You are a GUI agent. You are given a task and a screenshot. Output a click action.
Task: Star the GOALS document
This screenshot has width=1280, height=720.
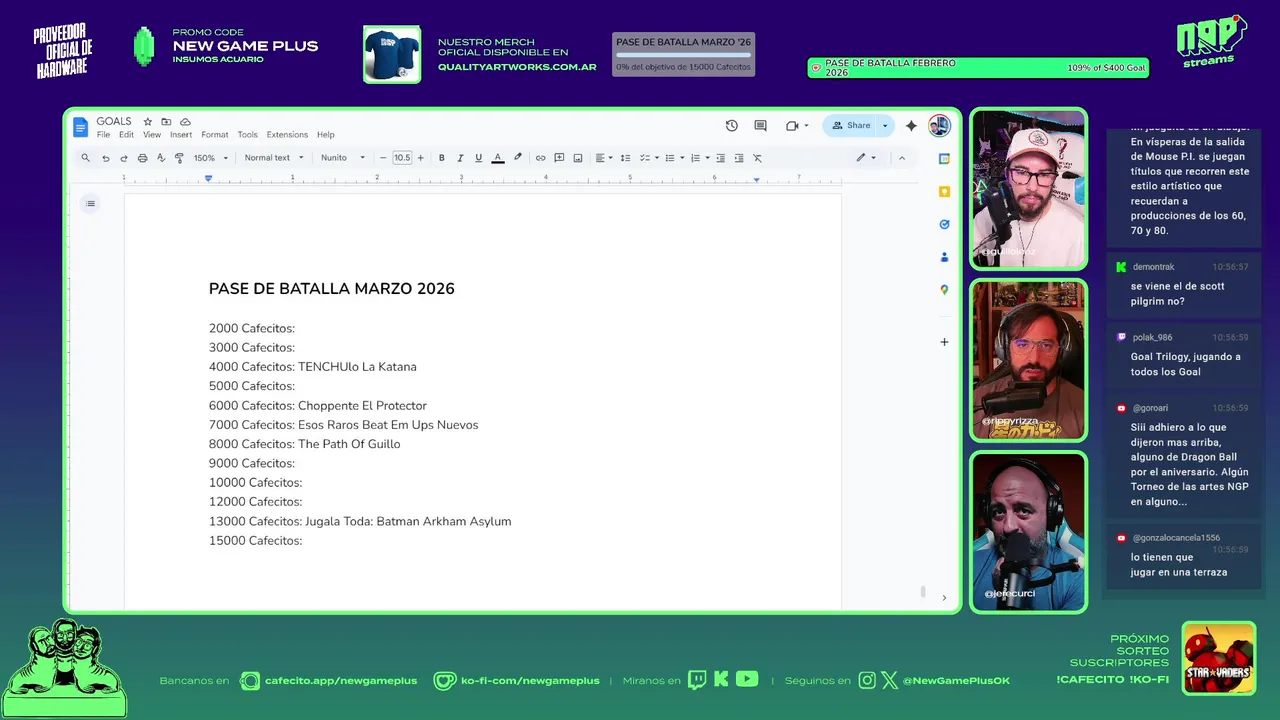point(148,122)
